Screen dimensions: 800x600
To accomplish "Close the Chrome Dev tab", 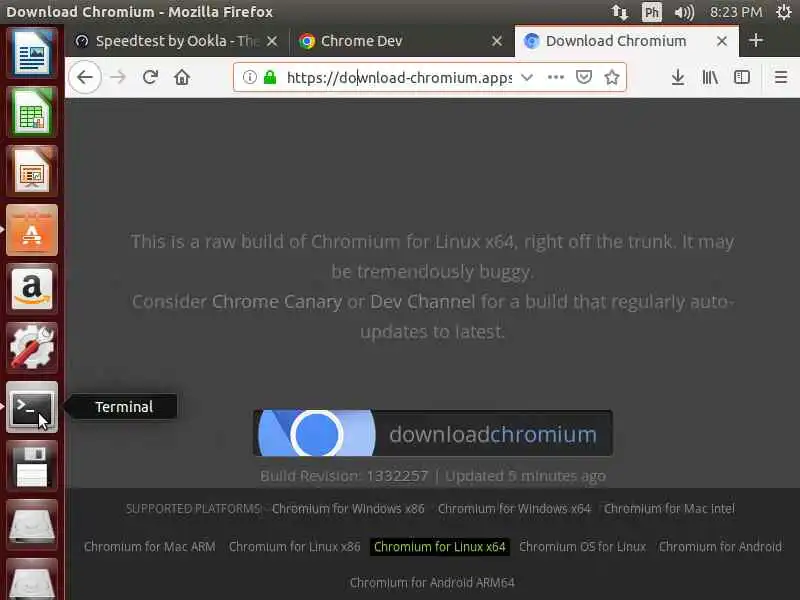I will (x=496, y=41).
